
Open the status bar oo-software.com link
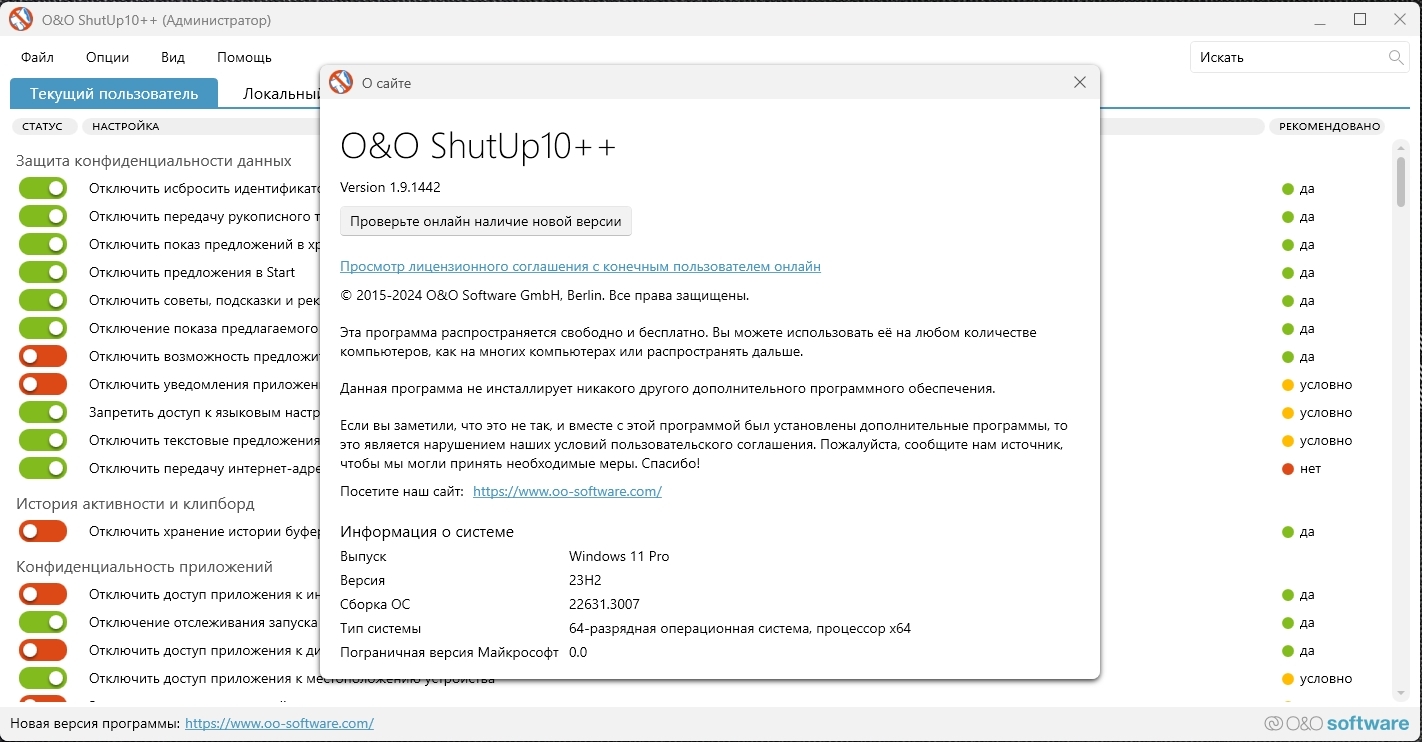click(x=279, y=723)
